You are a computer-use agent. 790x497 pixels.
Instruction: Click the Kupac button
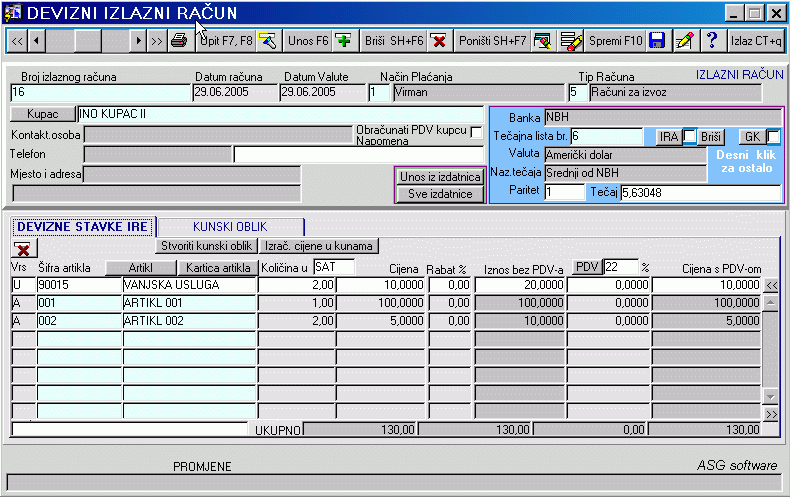[42, 114]
